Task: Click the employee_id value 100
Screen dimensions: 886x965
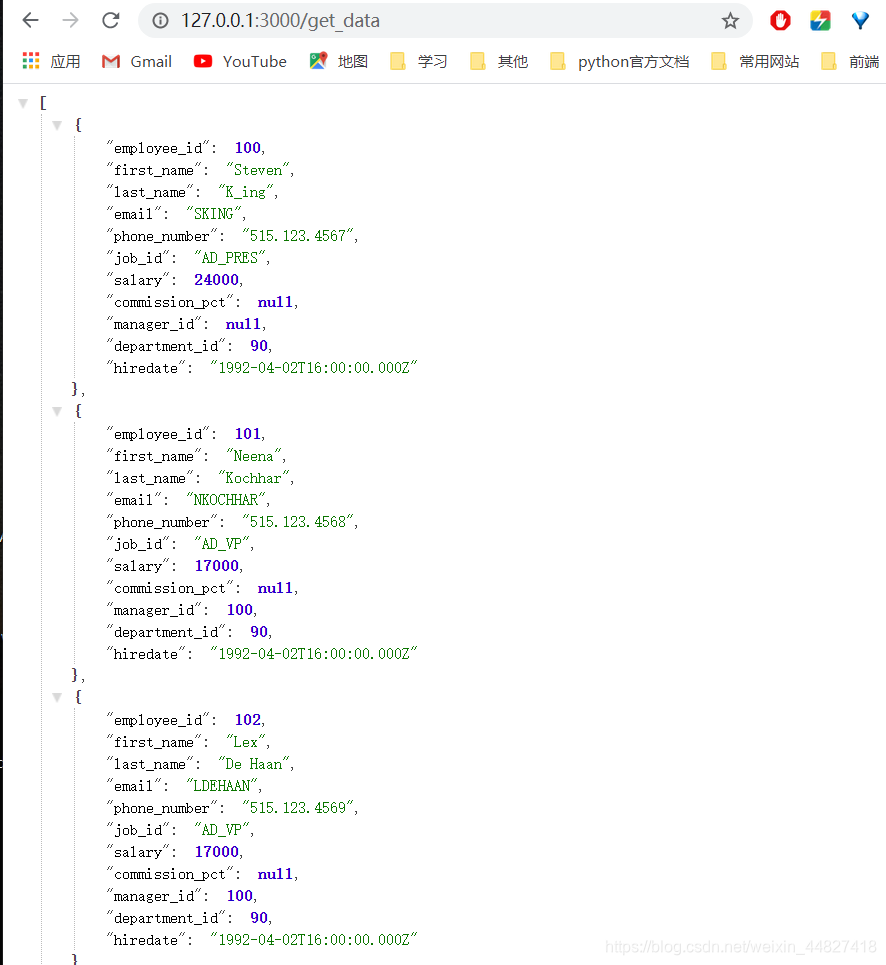Action: 248,148
